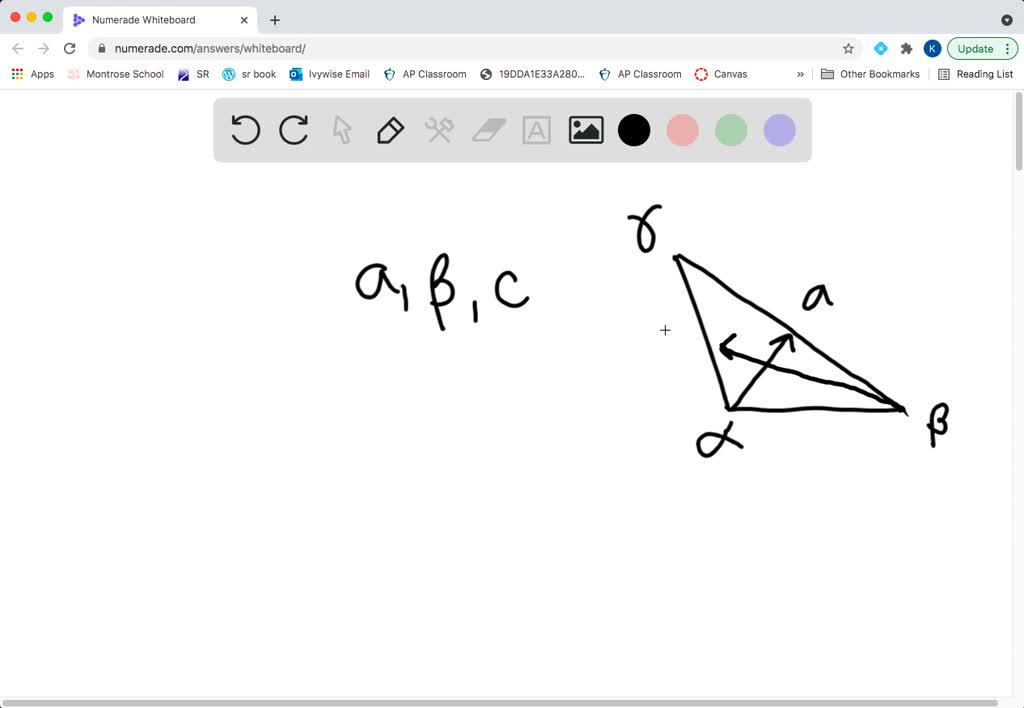Select the Eraser tool
Image resolution: width=1024 pixels, height=708 pixels.
pyautogui.click(x=488, y=130)
